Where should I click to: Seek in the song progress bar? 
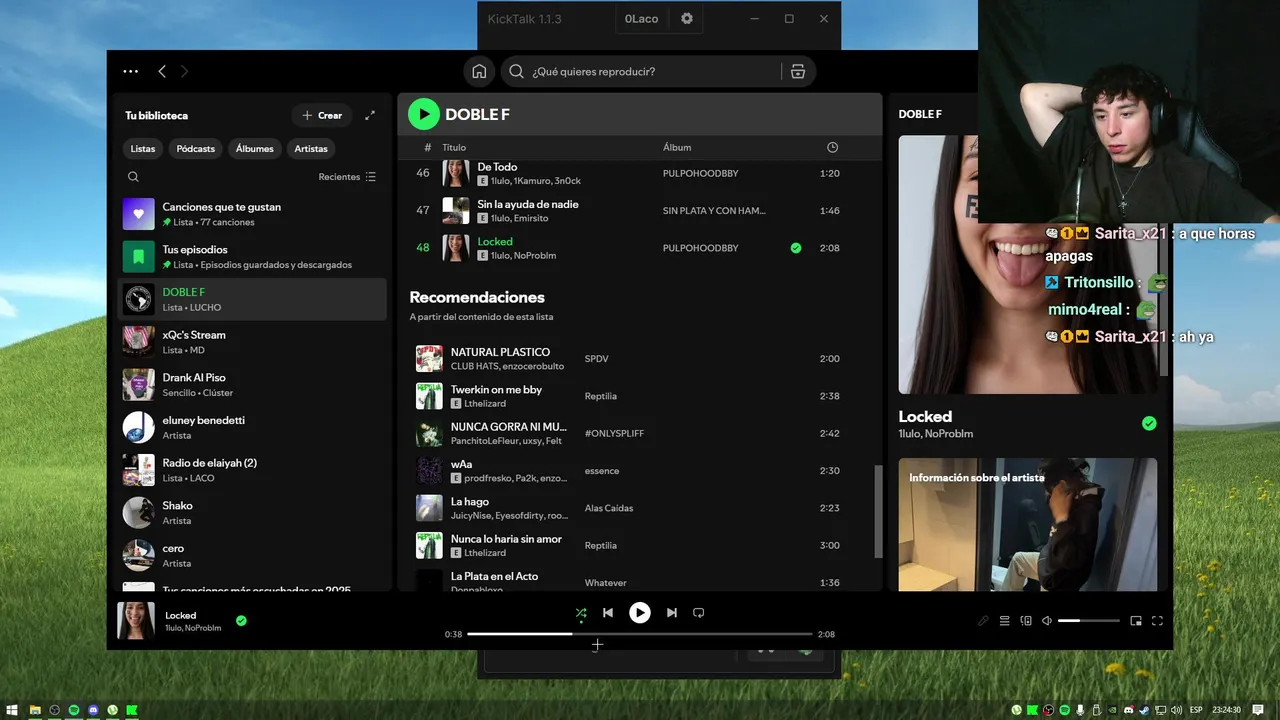click(640, 634)
